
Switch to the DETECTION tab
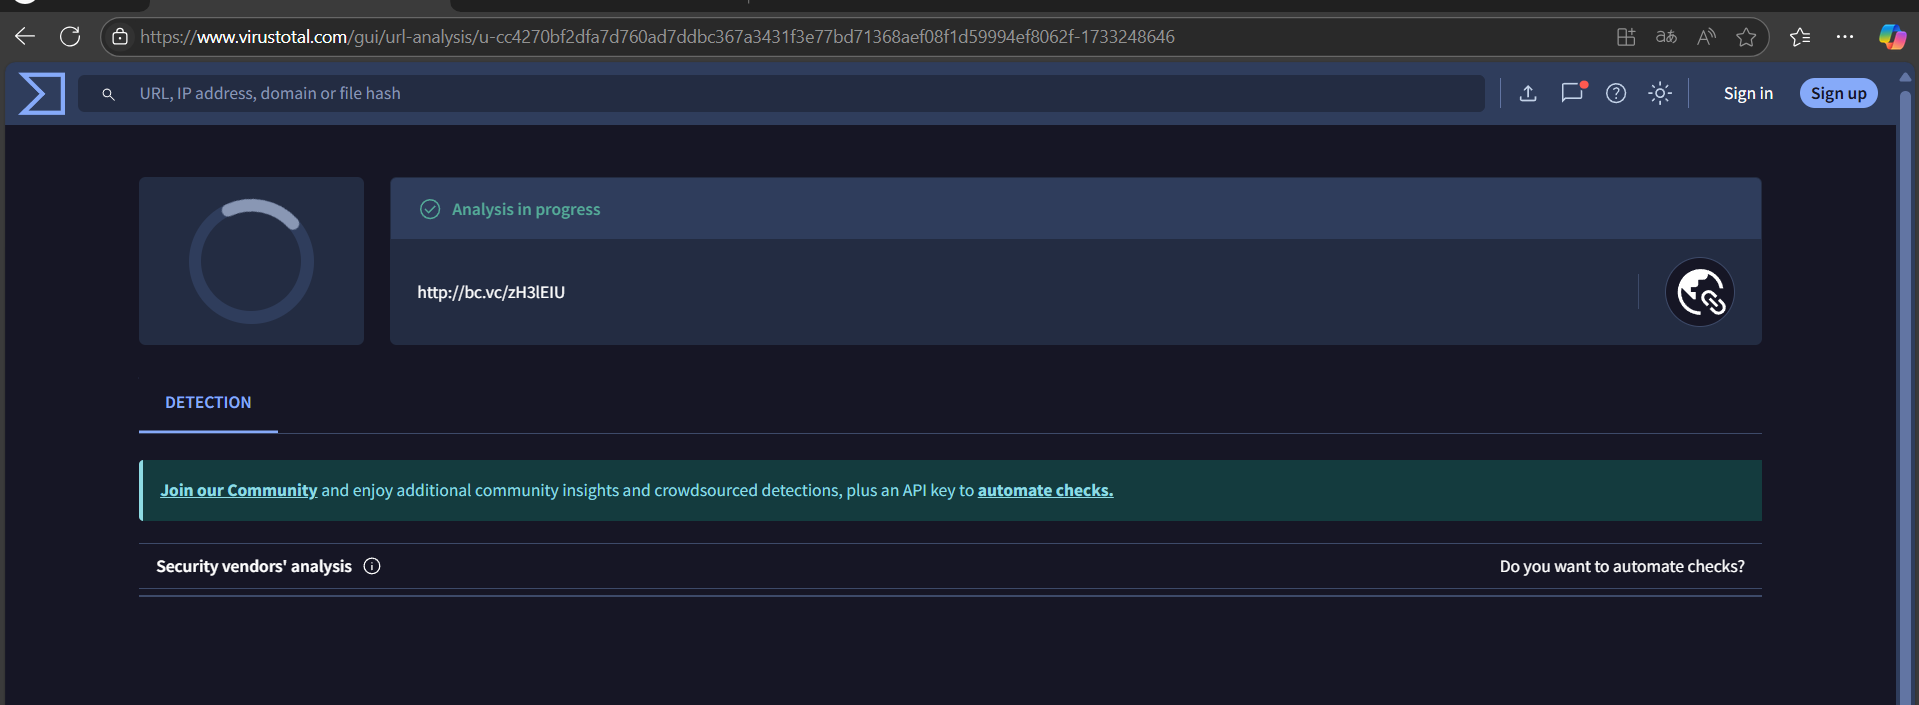tap(208, 402)
